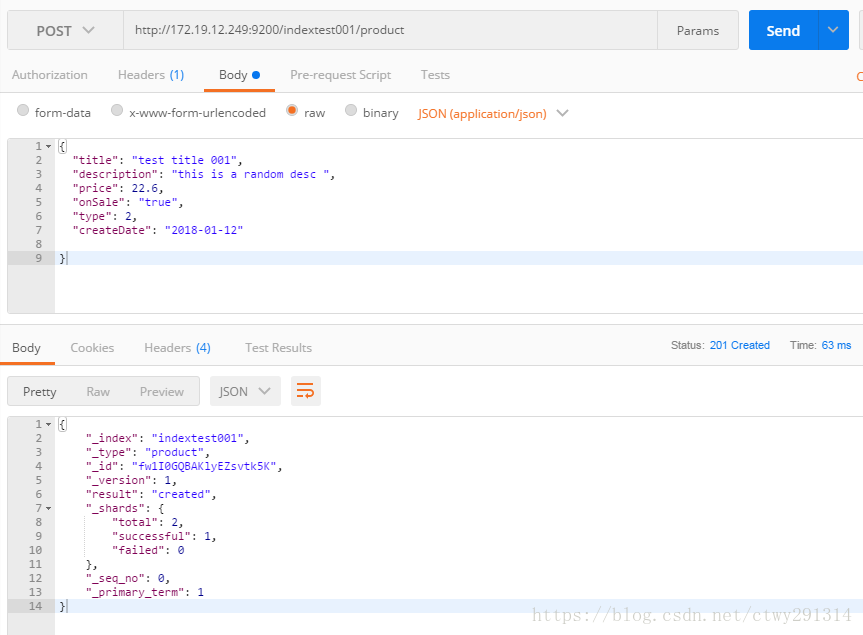Image resolution: width=863 pixels, height=635 pixels.
Task: Click the request "type": 2 line
Action: click(105, 216)
